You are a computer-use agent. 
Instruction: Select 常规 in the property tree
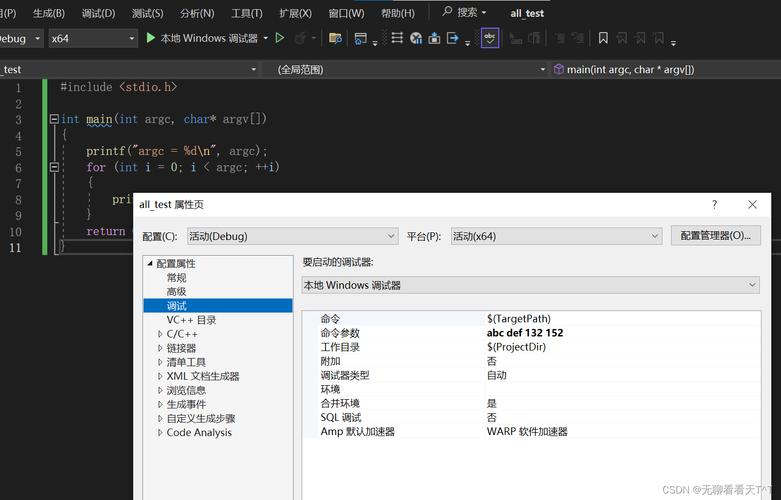point(176,278)
